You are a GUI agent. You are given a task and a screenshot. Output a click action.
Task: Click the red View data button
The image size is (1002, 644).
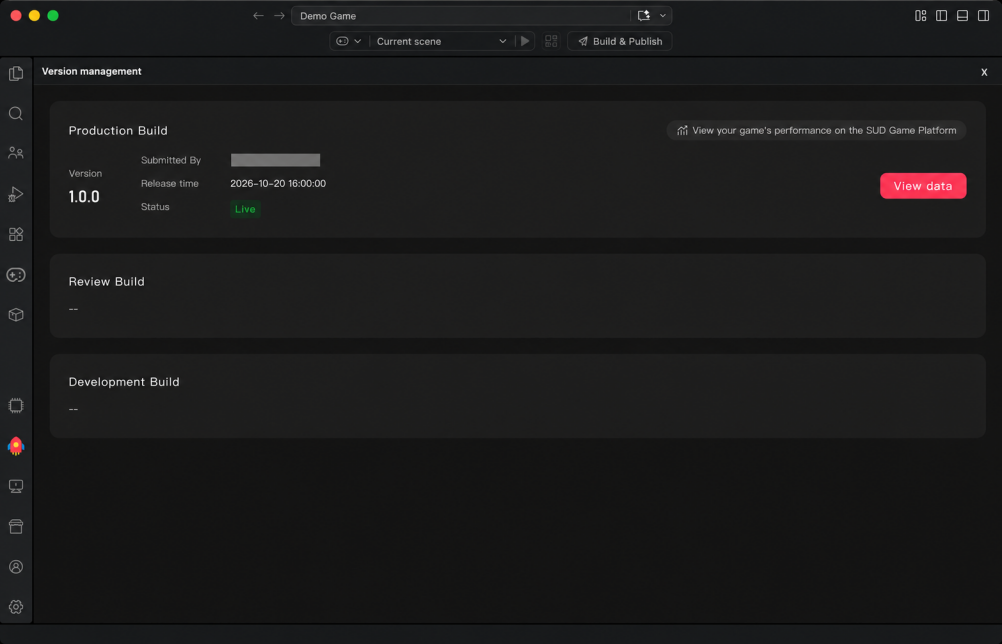click(x=923, y=186)
